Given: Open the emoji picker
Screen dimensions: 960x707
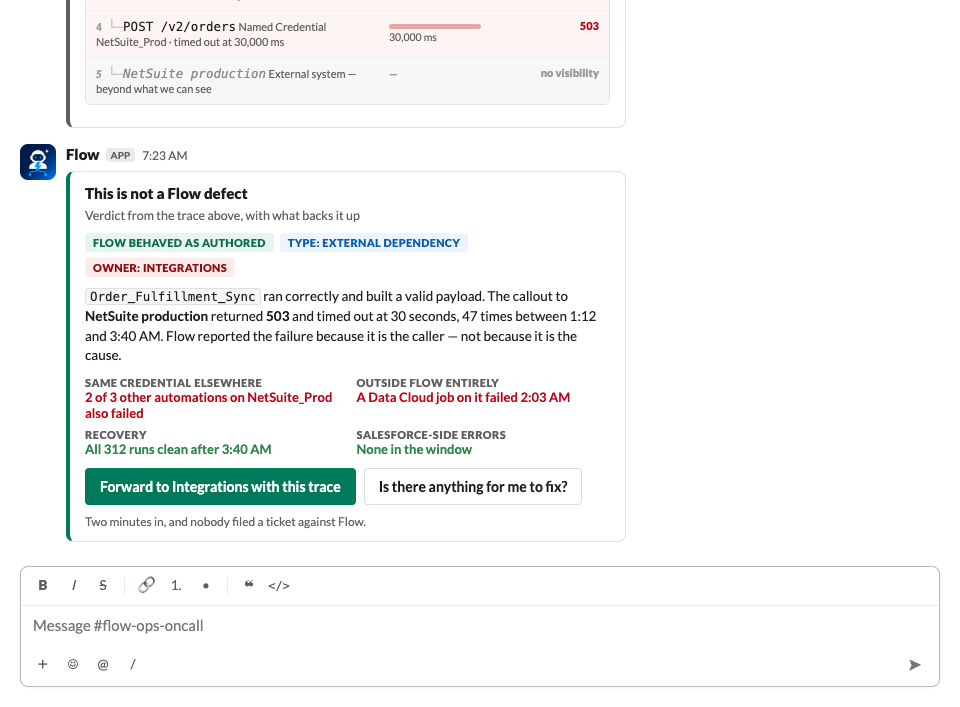Looking at the screenshot, I should [x=73, y=664].
